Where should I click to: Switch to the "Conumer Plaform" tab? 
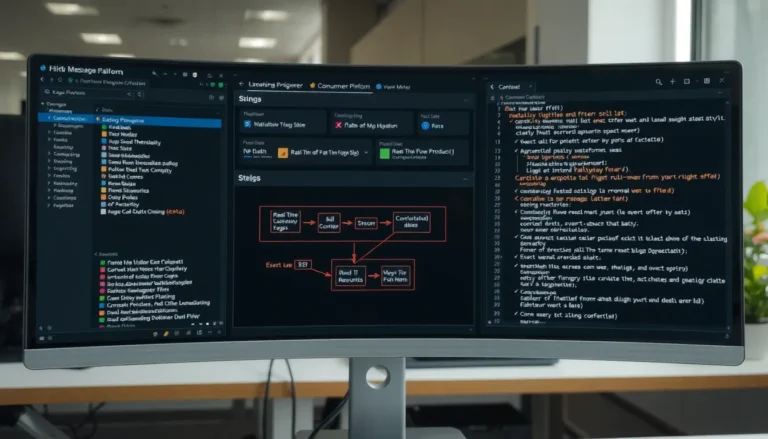(x=339, y=86)
